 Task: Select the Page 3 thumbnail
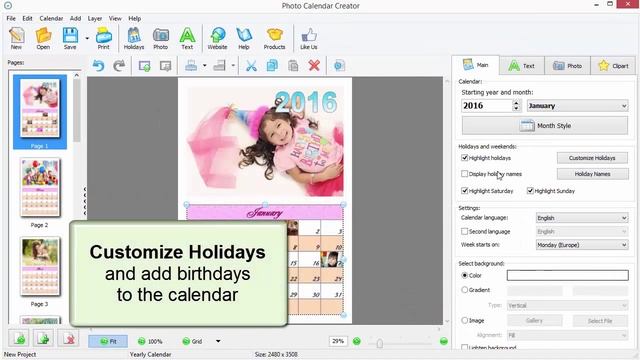click(40, 267)
